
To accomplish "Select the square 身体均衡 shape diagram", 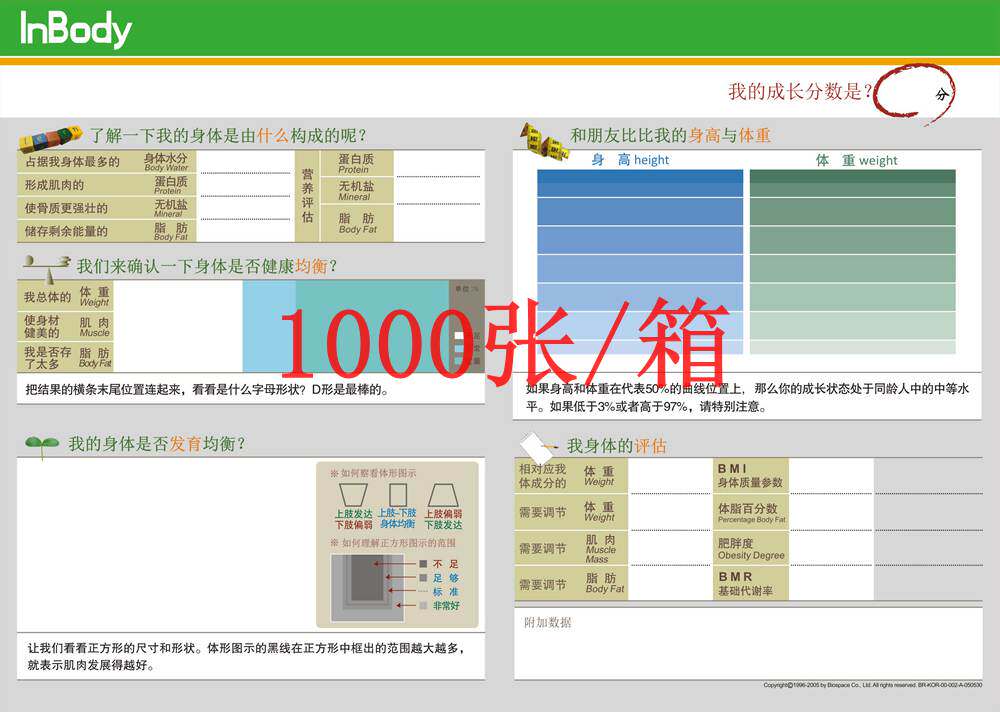I will (396, 494).
